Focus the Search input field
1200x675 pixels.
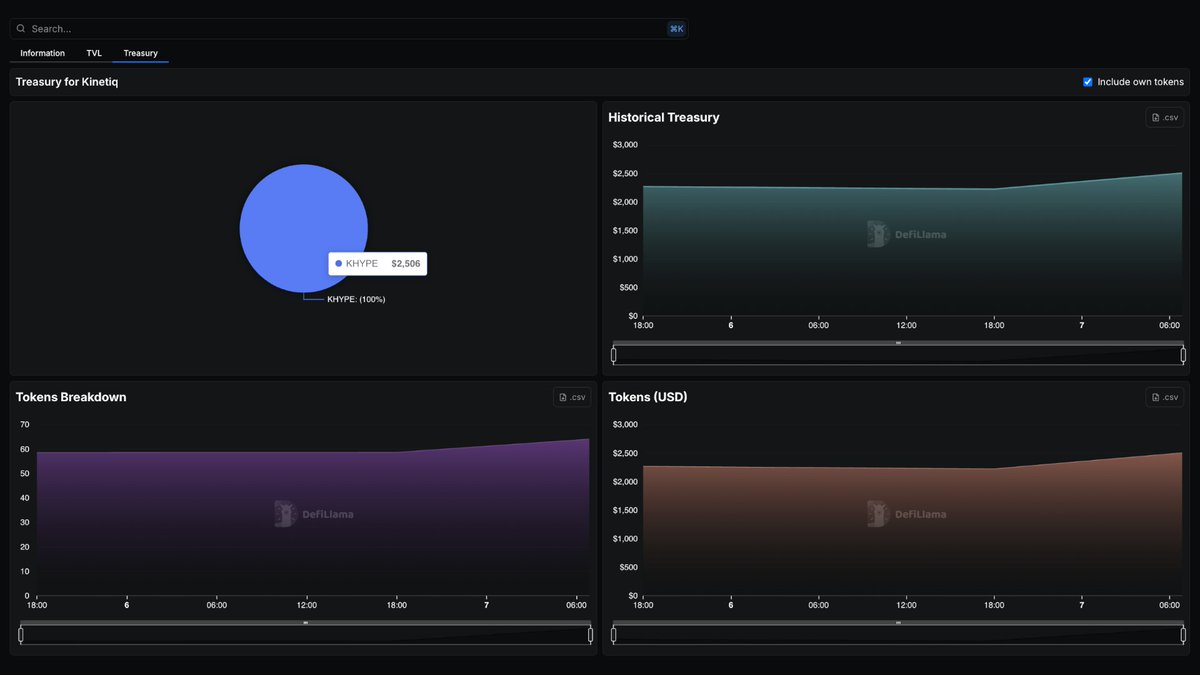(x=340, y=29)
